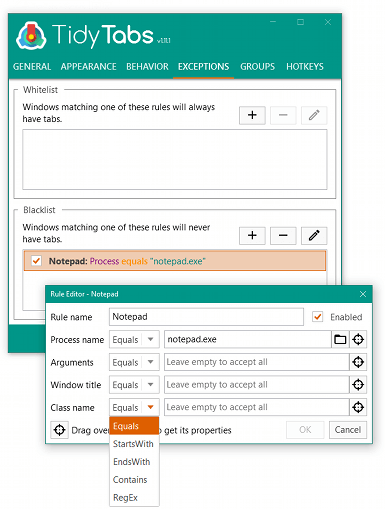Go to the Hotkeys tab

(x=305, y=67)
